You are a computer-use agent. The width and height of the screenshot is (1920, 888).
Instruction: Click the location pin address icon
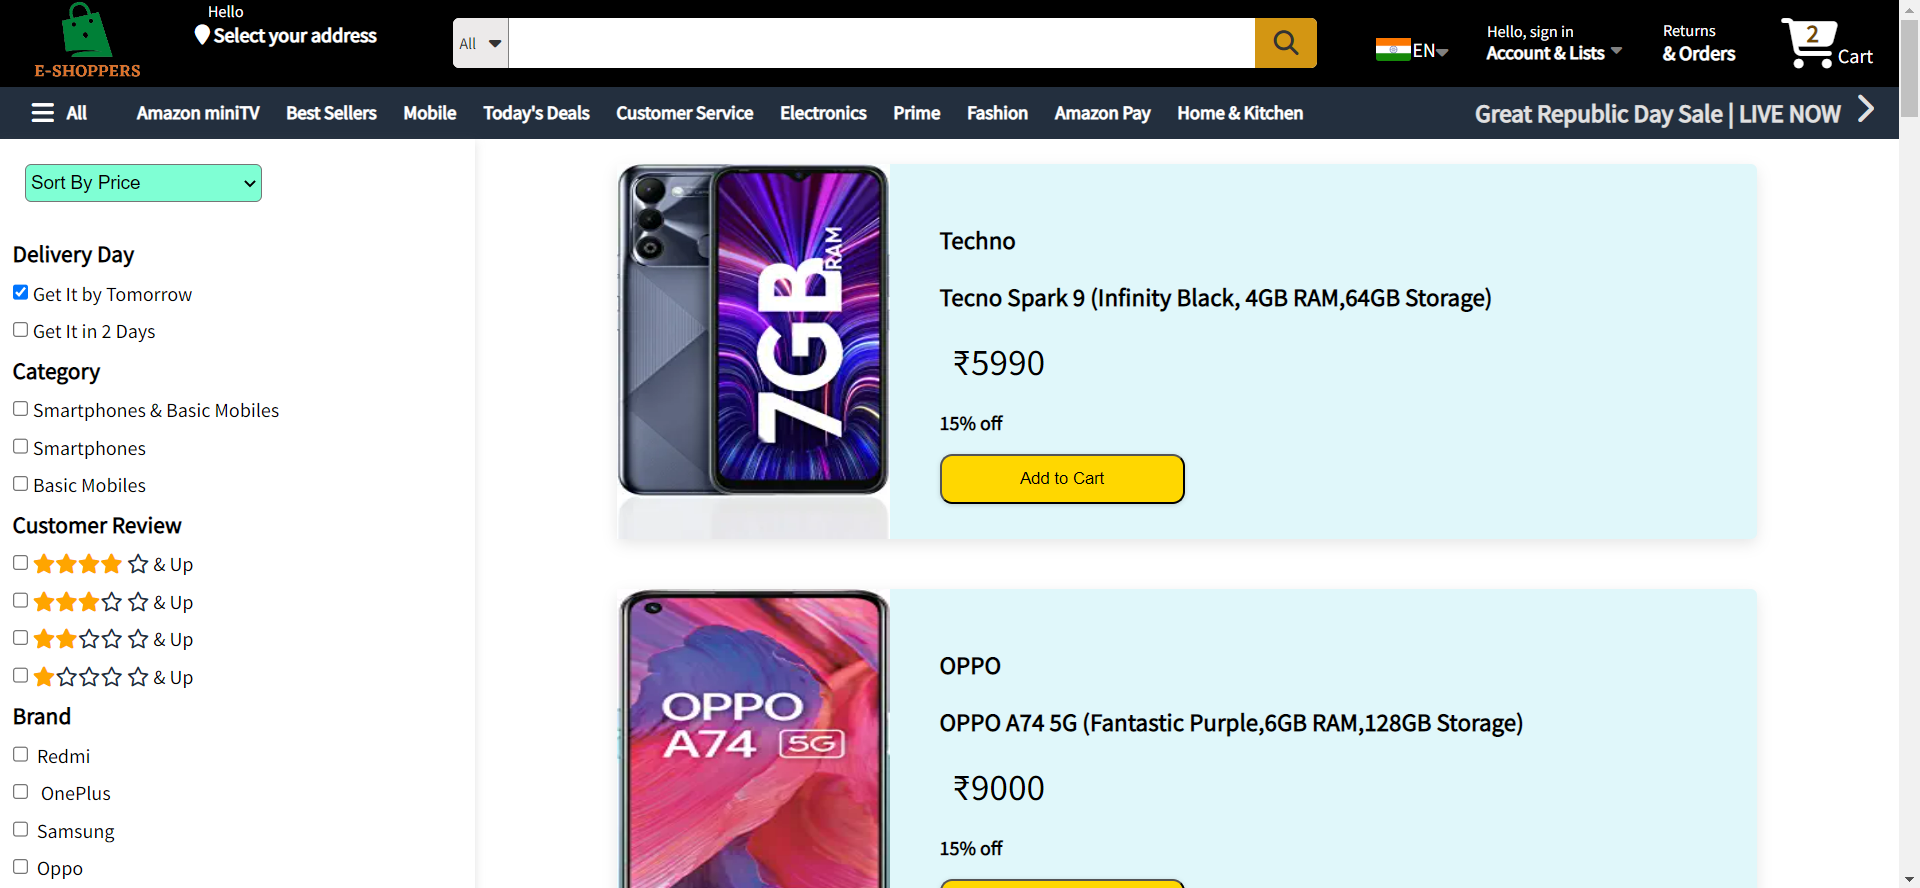click(x=202, y=36)
